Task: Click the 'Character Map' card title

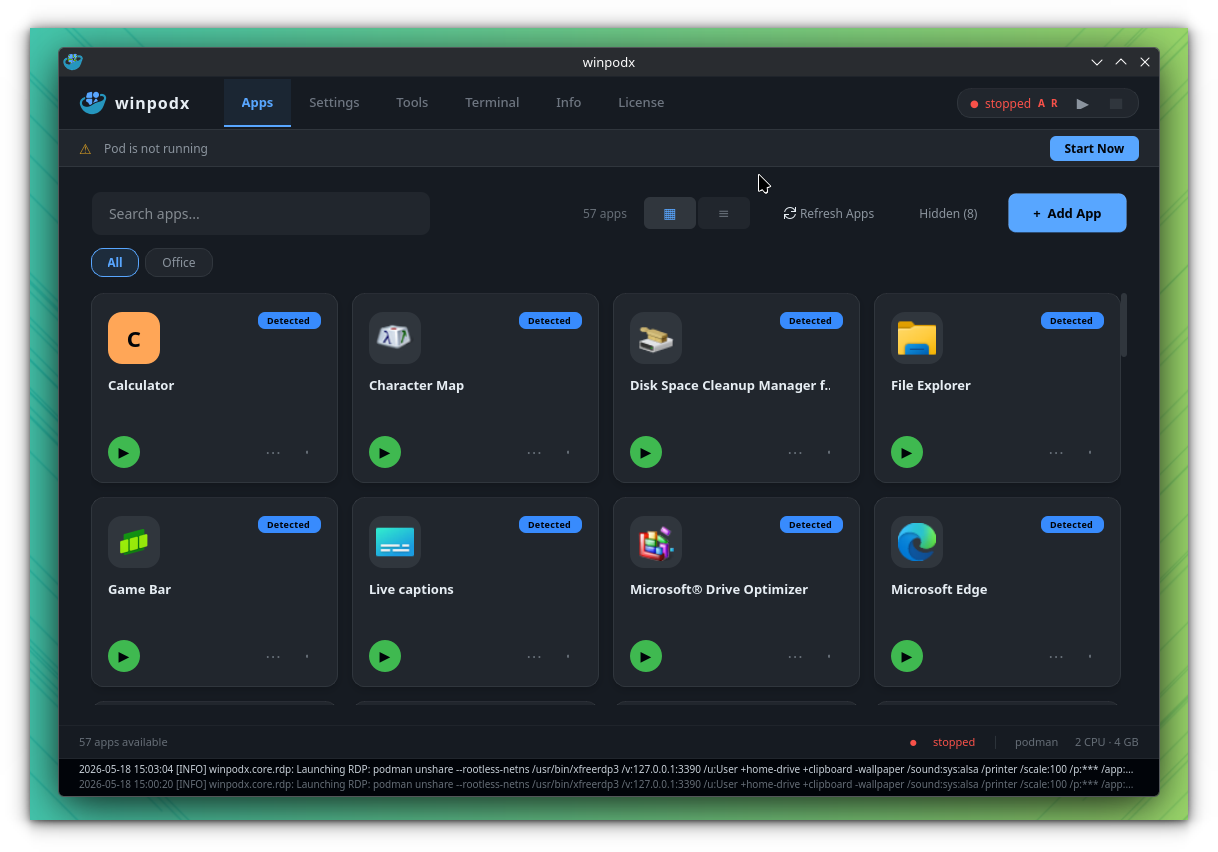Action: (x=416, y=386)
